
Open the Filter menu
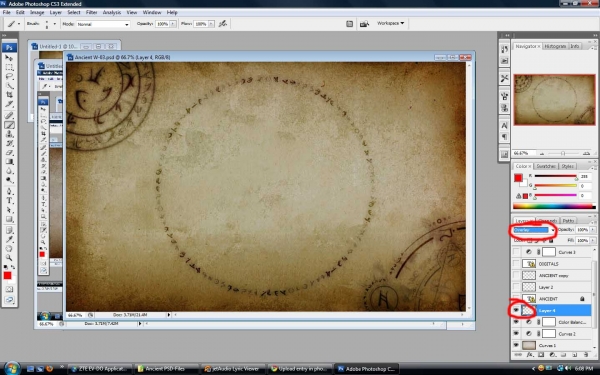click(x=91, y=12)
